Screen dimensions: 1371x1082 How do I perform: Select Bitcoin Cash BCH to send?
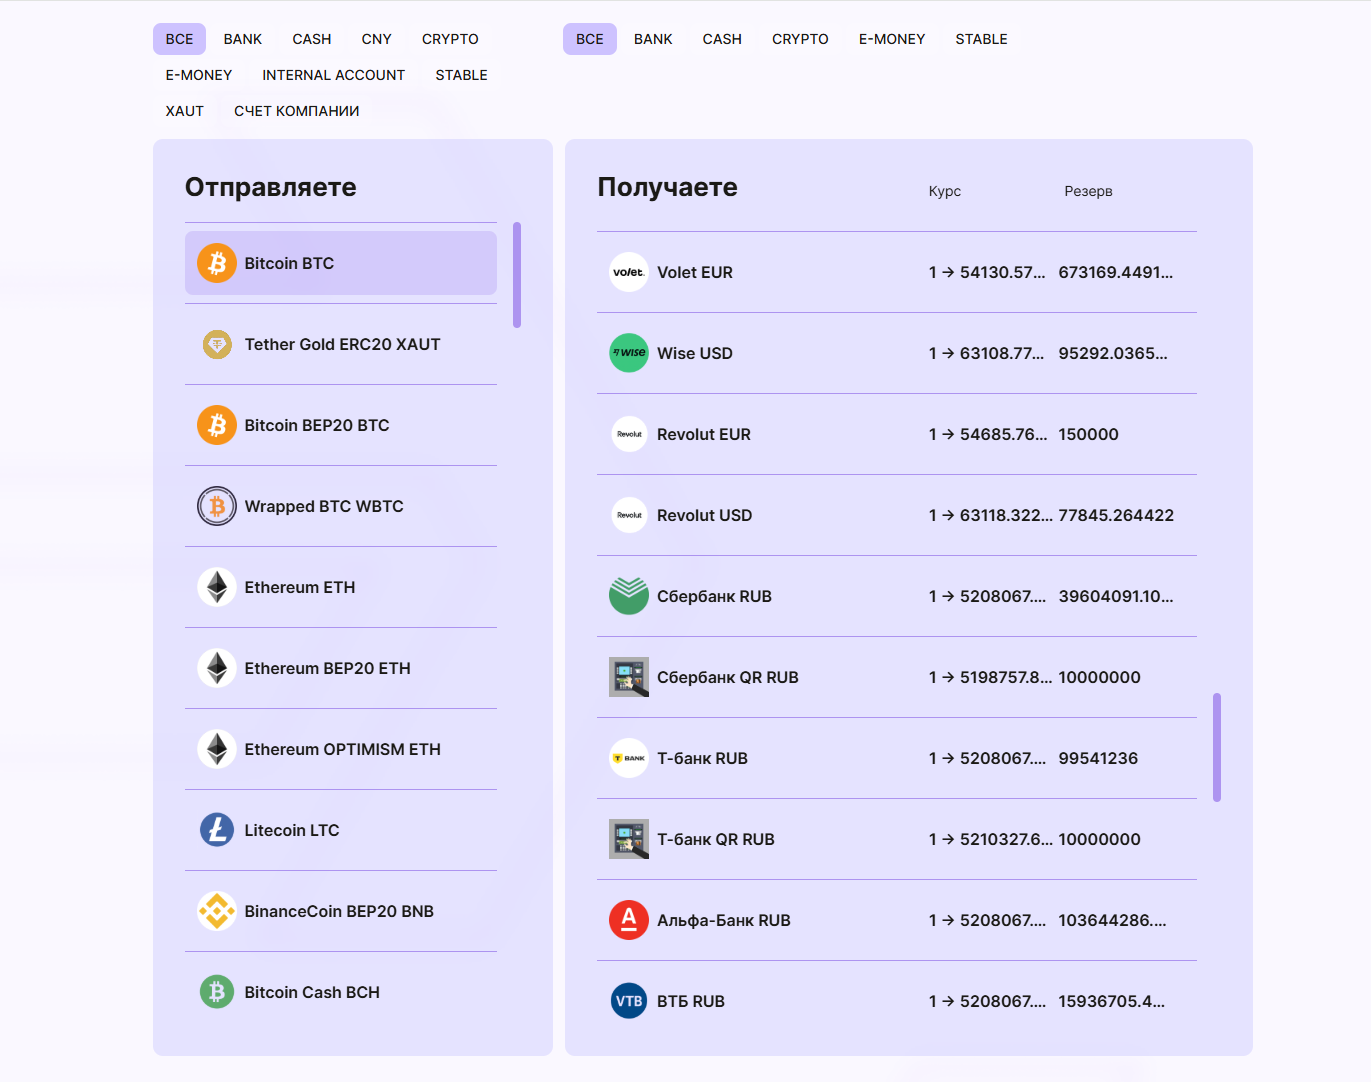point(341,992)
